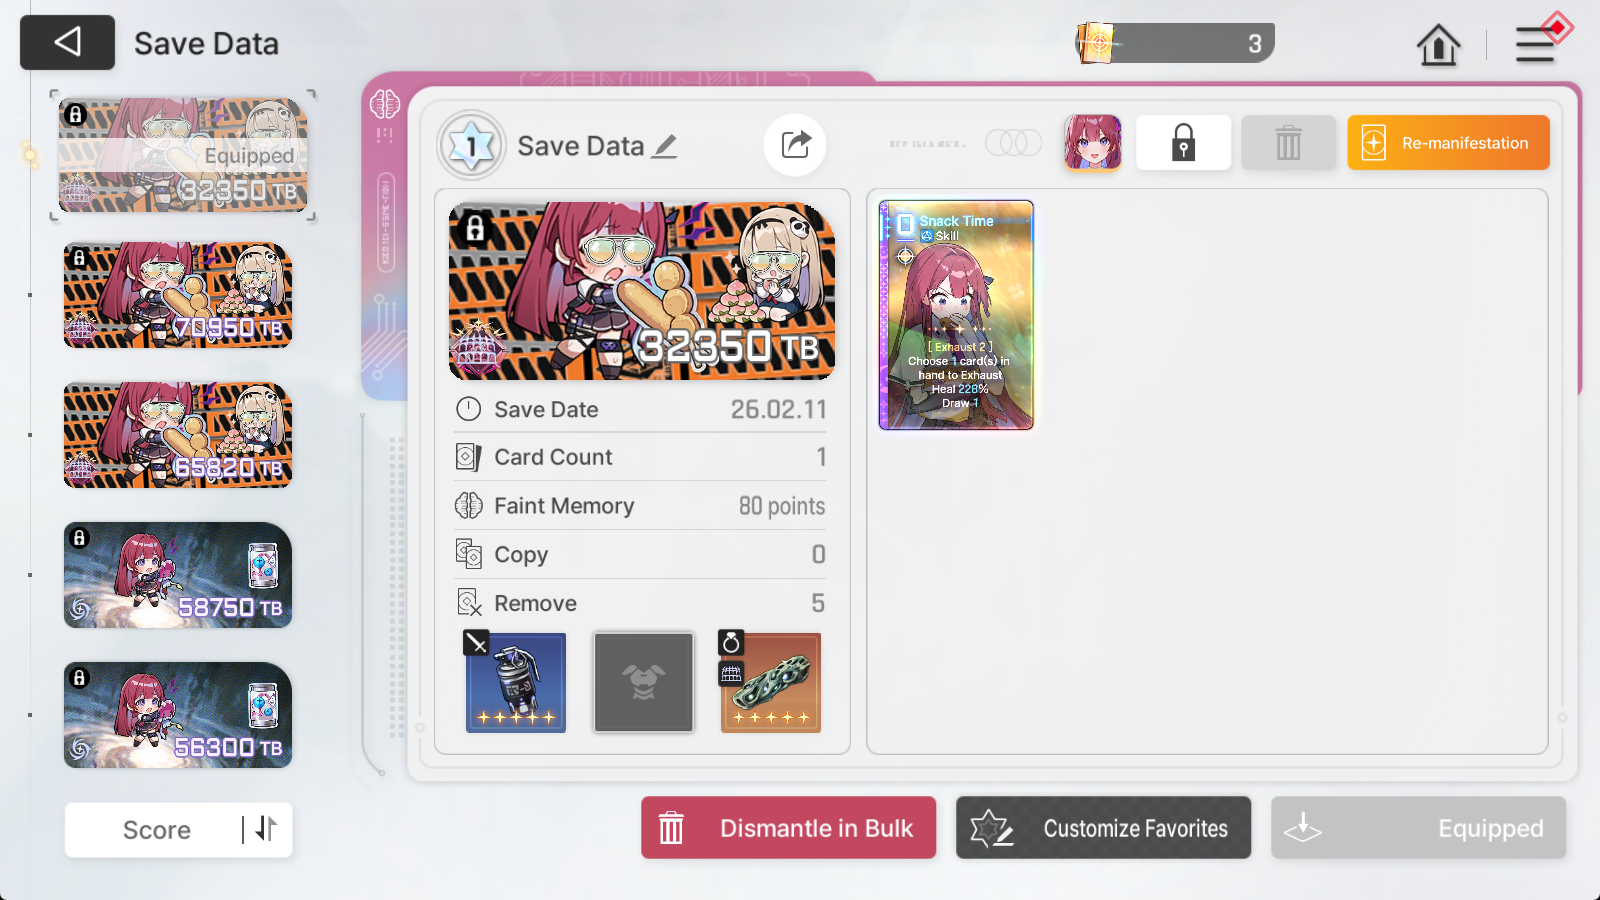
Task: Click the tier 1 star badge
Action: click(472, 146)
